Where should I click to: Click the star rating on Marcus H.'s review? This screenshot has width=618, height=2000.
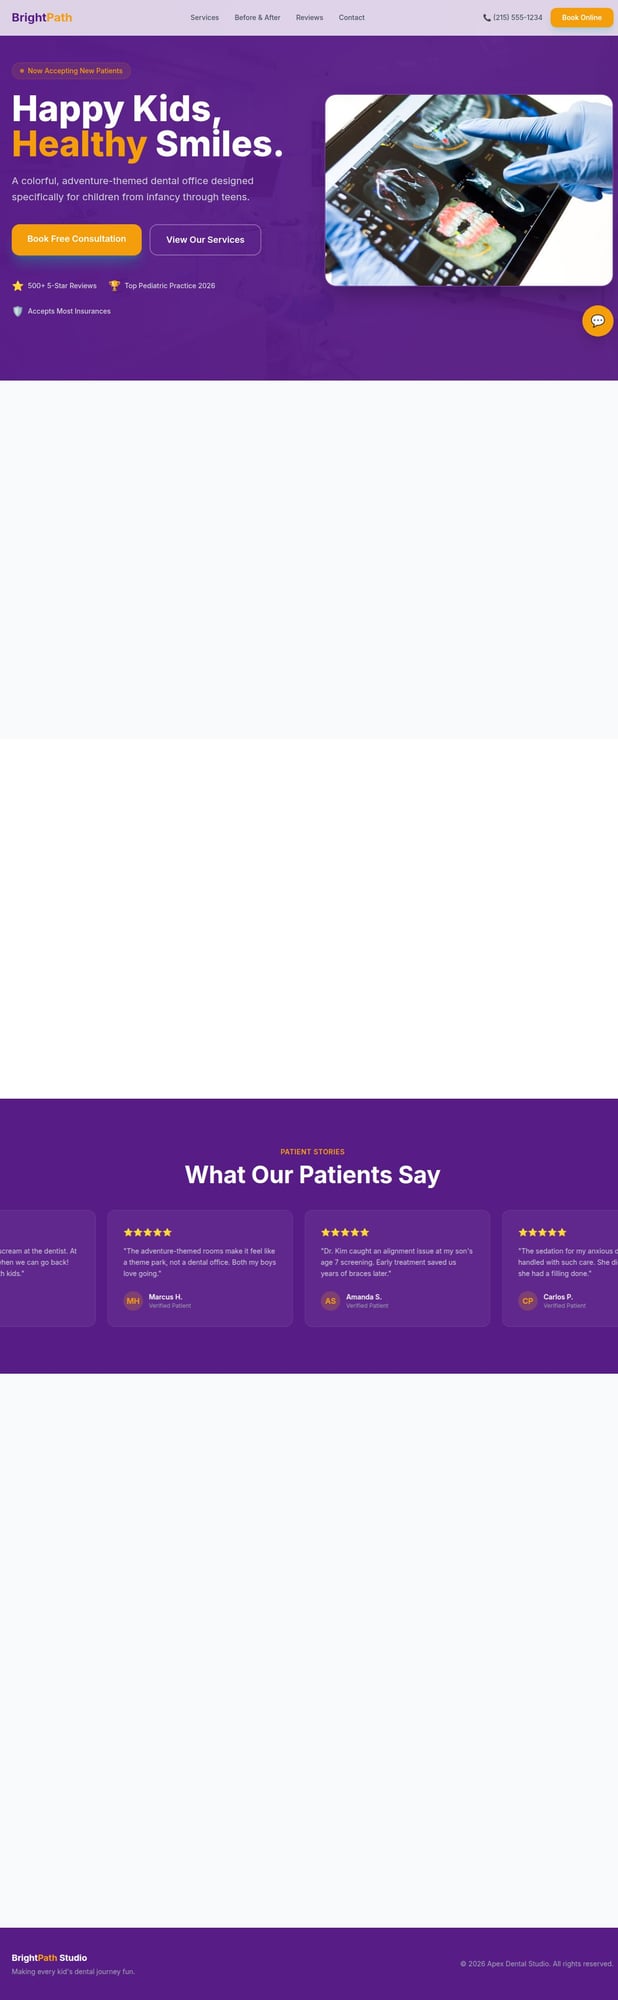145,1232
